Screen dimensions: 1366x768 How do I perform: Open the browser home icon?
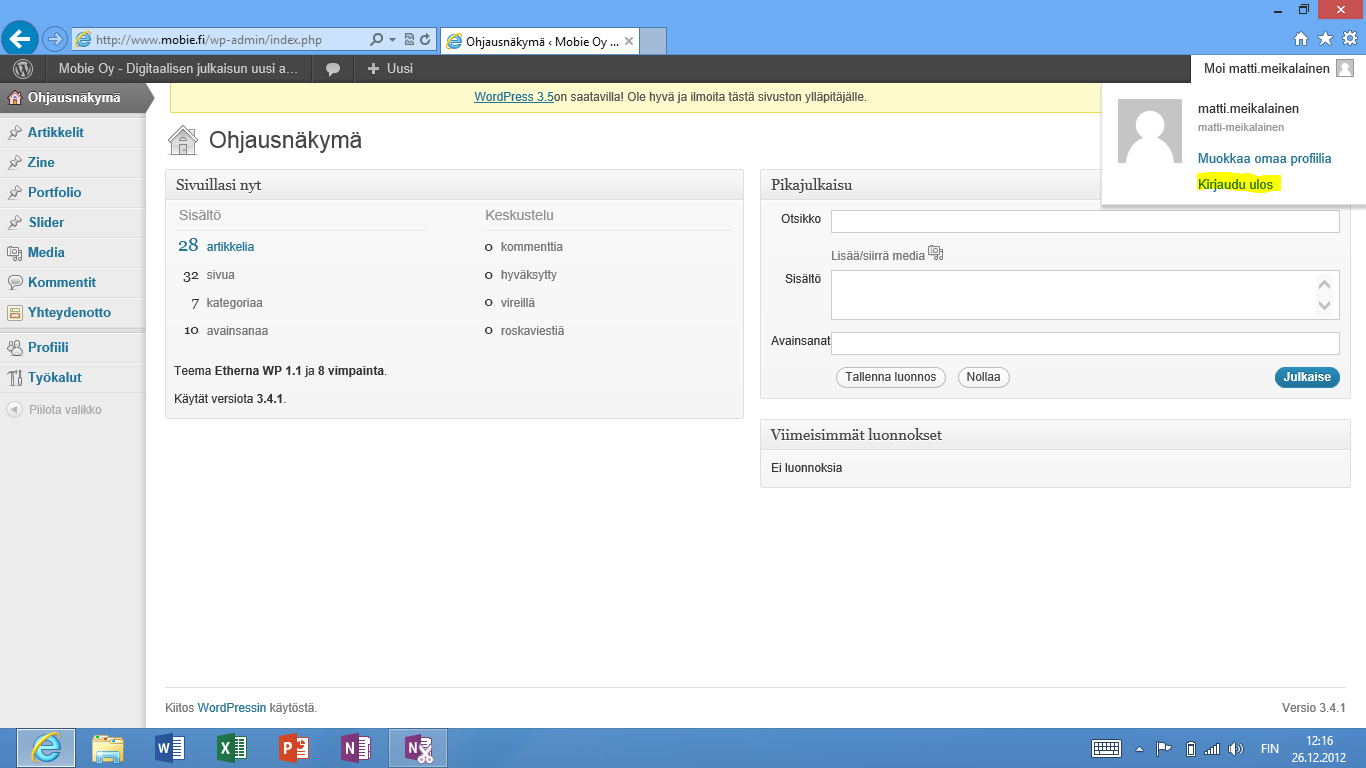coord(1301,39)
